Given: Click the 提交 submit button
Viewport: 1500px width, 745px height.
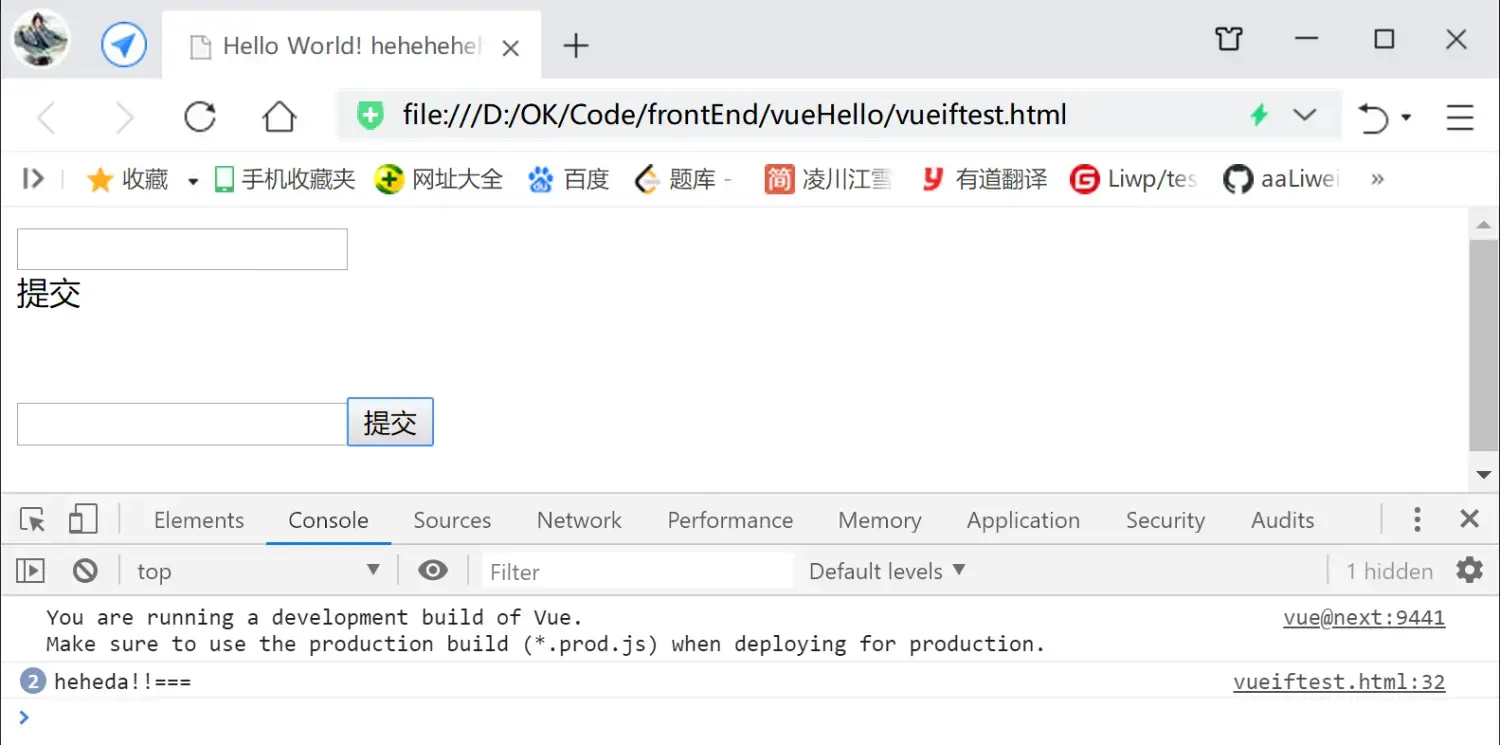Looking at the screenshot, I should coord(390,422).
